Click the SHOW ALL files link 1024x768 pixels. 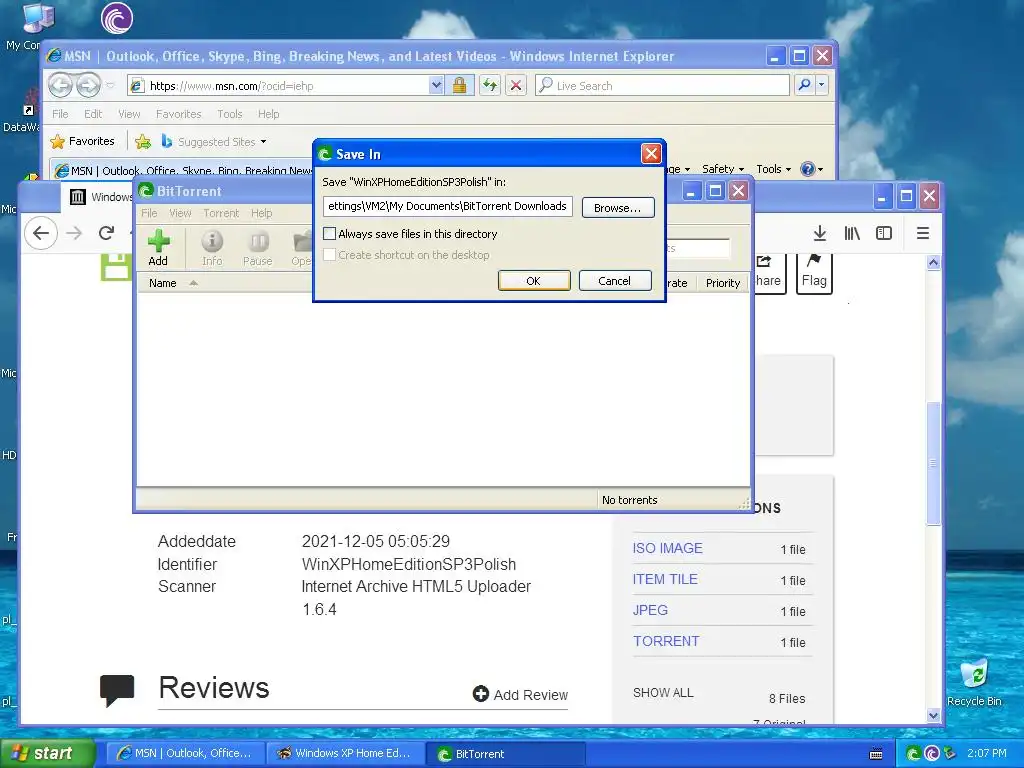pyautogui.click(x=663, y=693)
